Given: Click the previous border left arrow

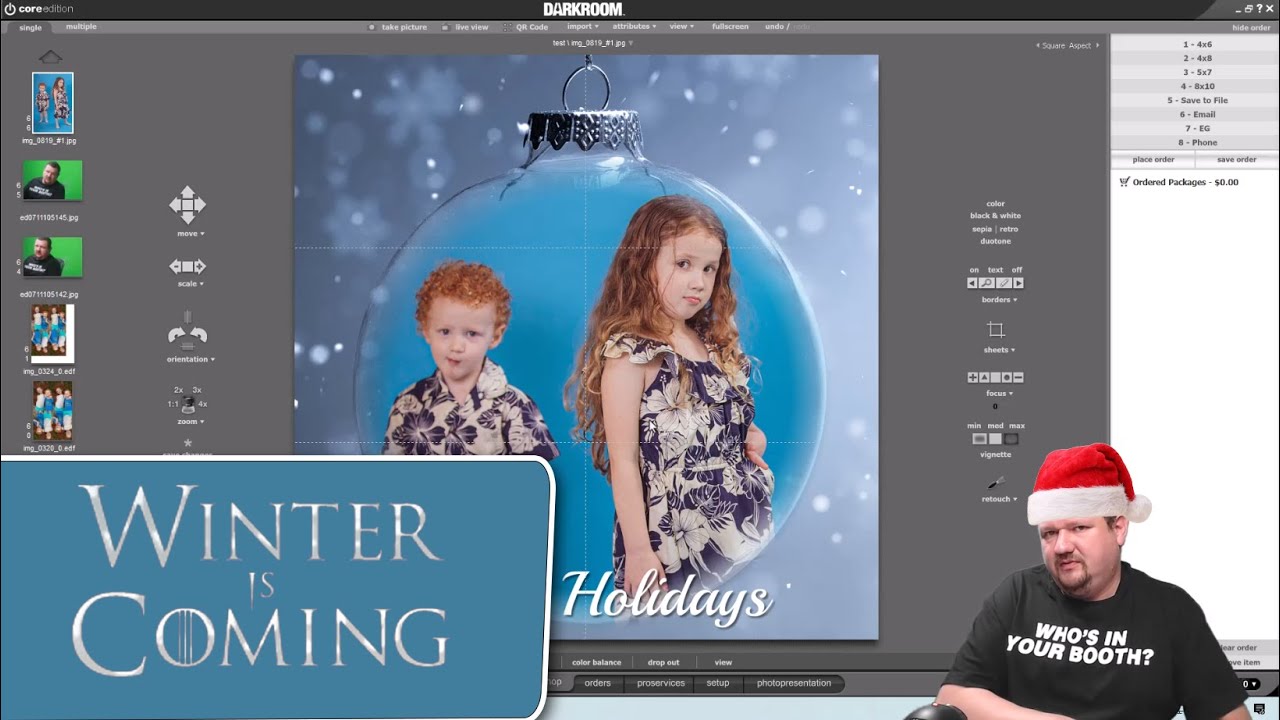Looking at the screenshot, I should tap(972, 283).
